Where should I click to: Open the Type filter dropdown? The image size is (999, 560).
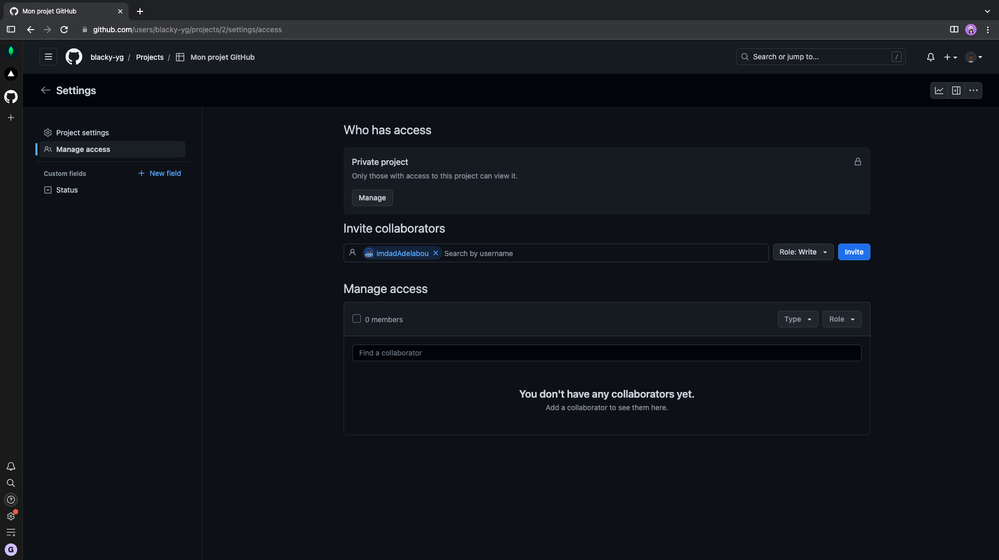point(797,319)
